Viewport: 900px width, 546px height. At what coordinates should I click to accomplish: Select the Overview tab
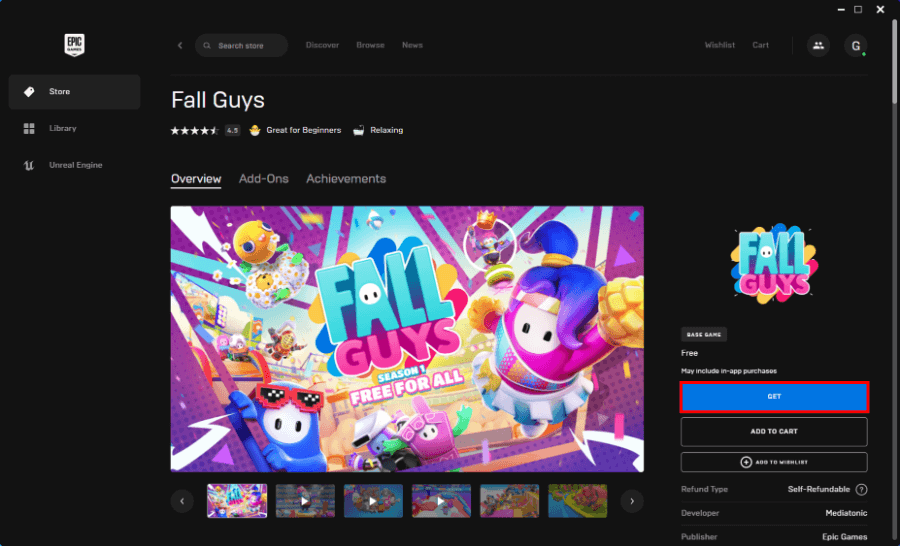point(196,179)
